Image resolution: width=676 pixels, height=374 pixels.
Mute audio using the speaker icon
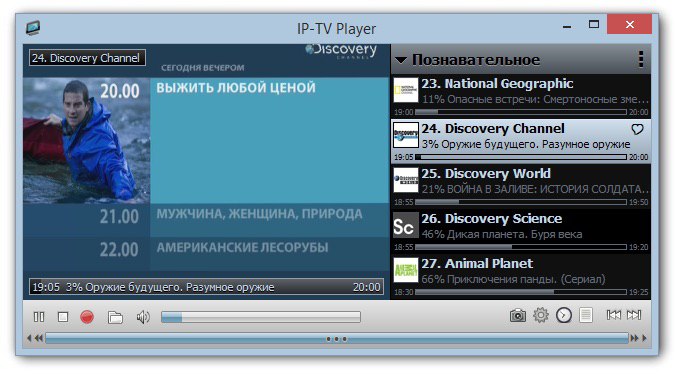pos(143,318)
